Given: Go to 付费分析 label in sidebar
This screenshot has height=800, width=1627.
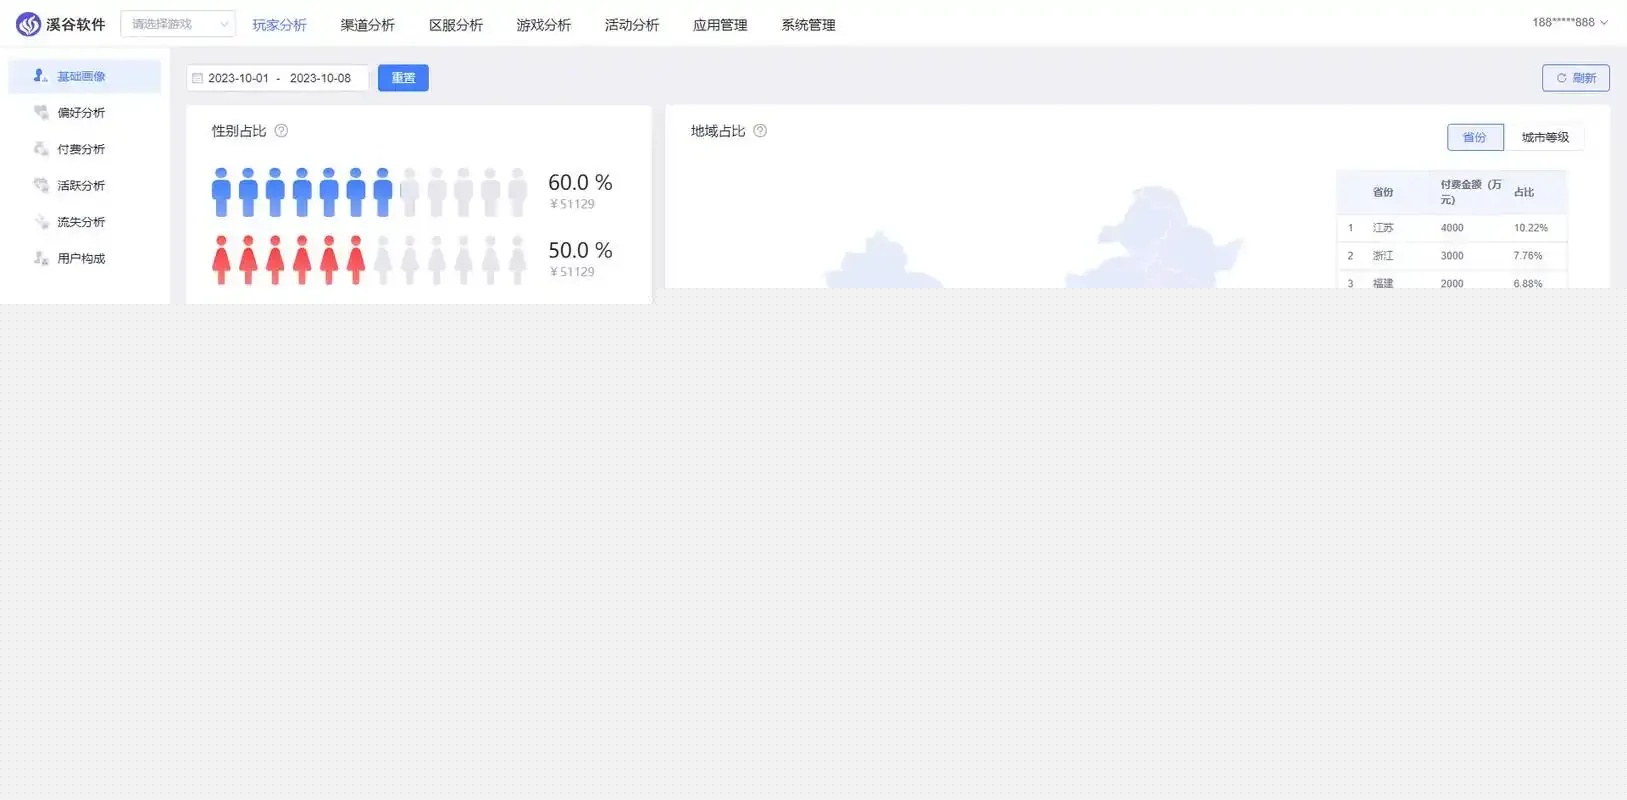Looking at the screenshot, I should (x=81, y=149).
